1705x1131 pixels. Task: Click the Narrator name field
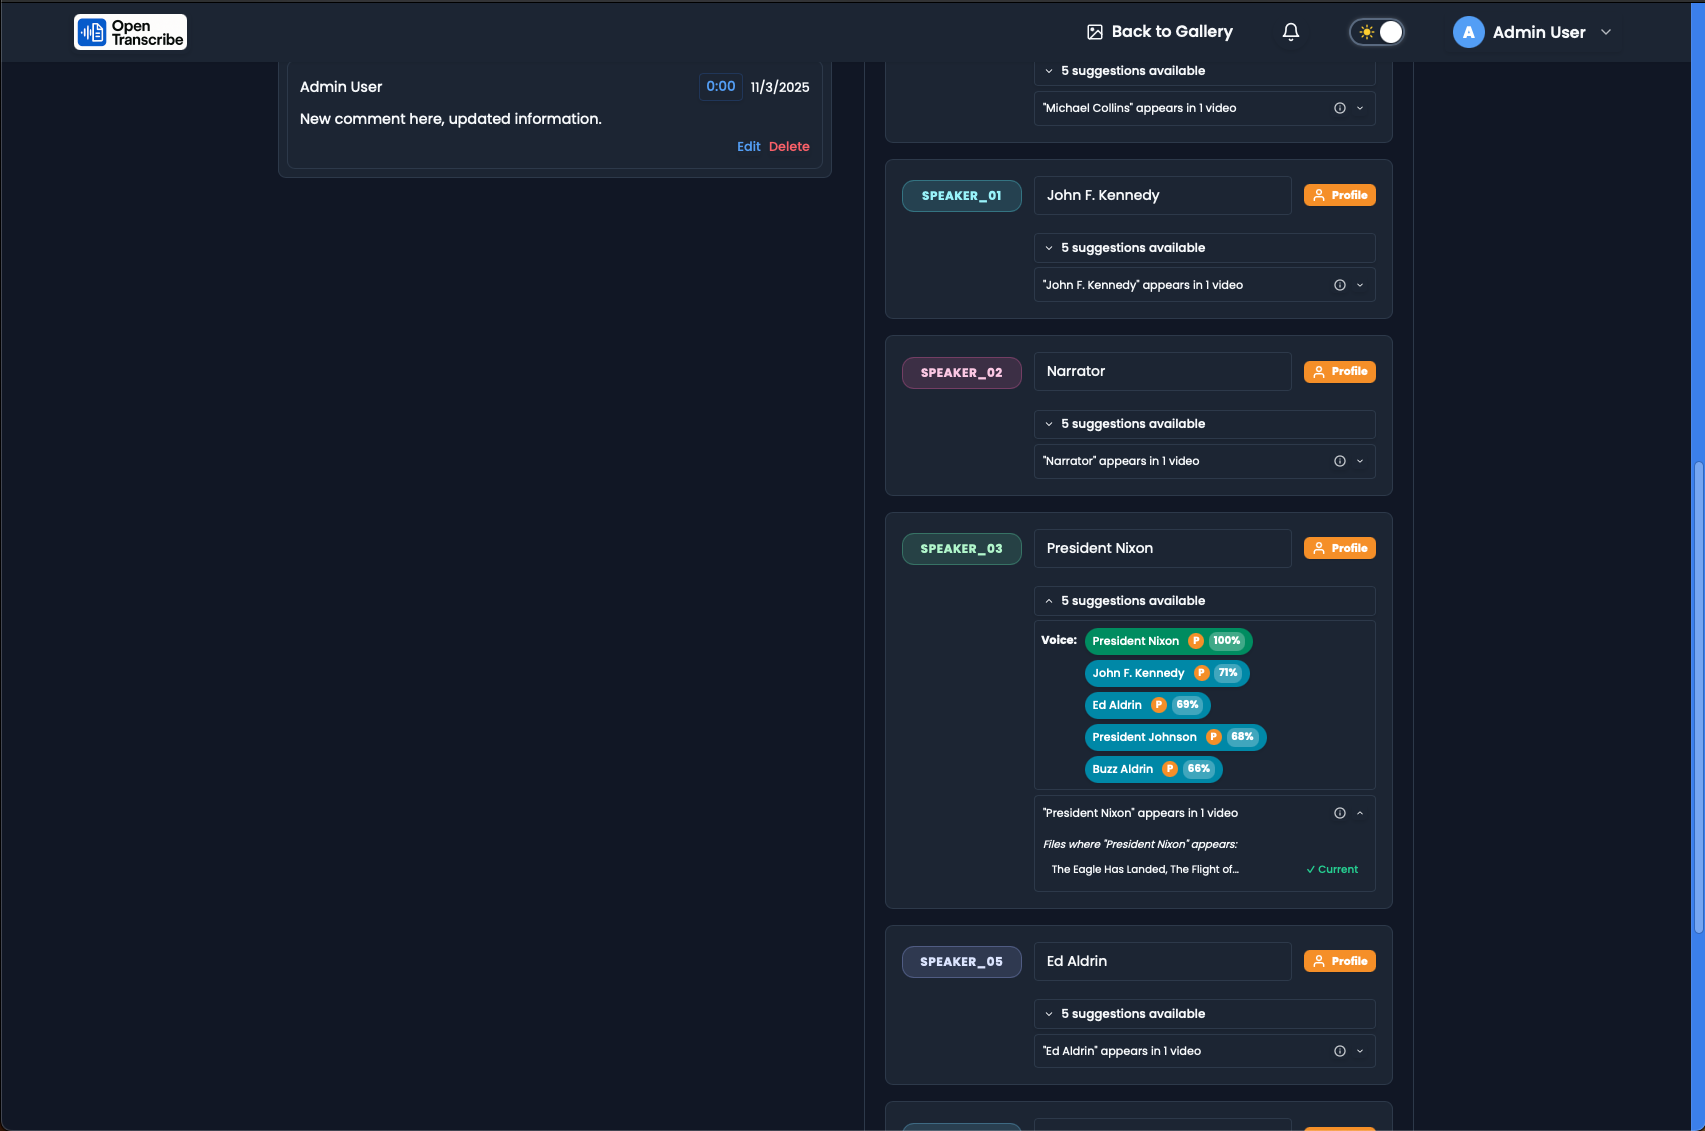(1163, 371)
